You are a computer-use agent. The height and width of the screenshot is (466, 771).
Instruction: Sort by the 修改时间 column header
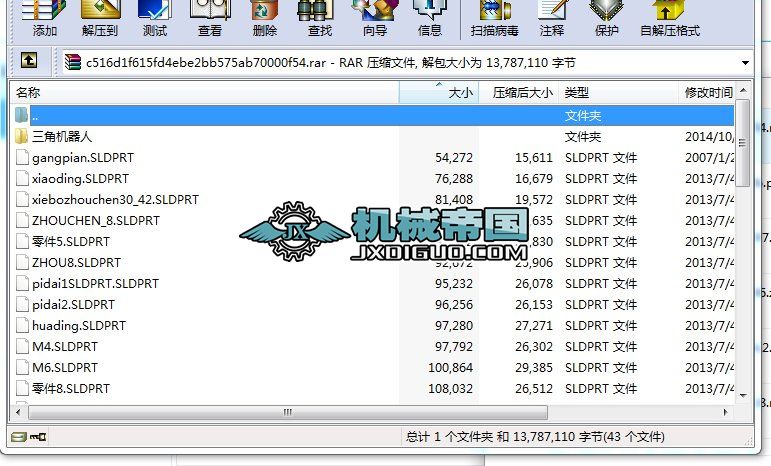click(x=706, y=92)
